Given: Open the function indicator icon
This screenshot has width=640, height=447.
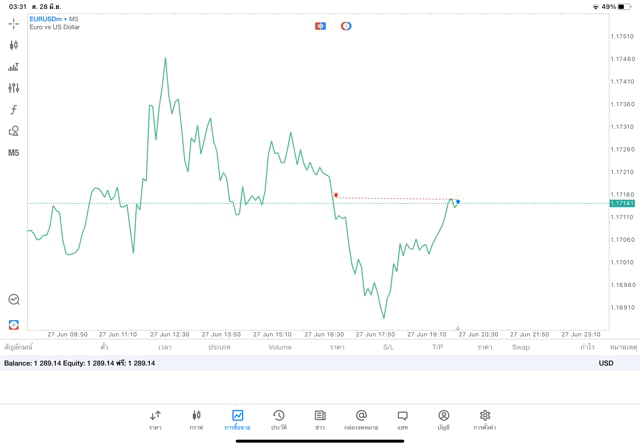Looking at the screenshot, I should point(14,110).
